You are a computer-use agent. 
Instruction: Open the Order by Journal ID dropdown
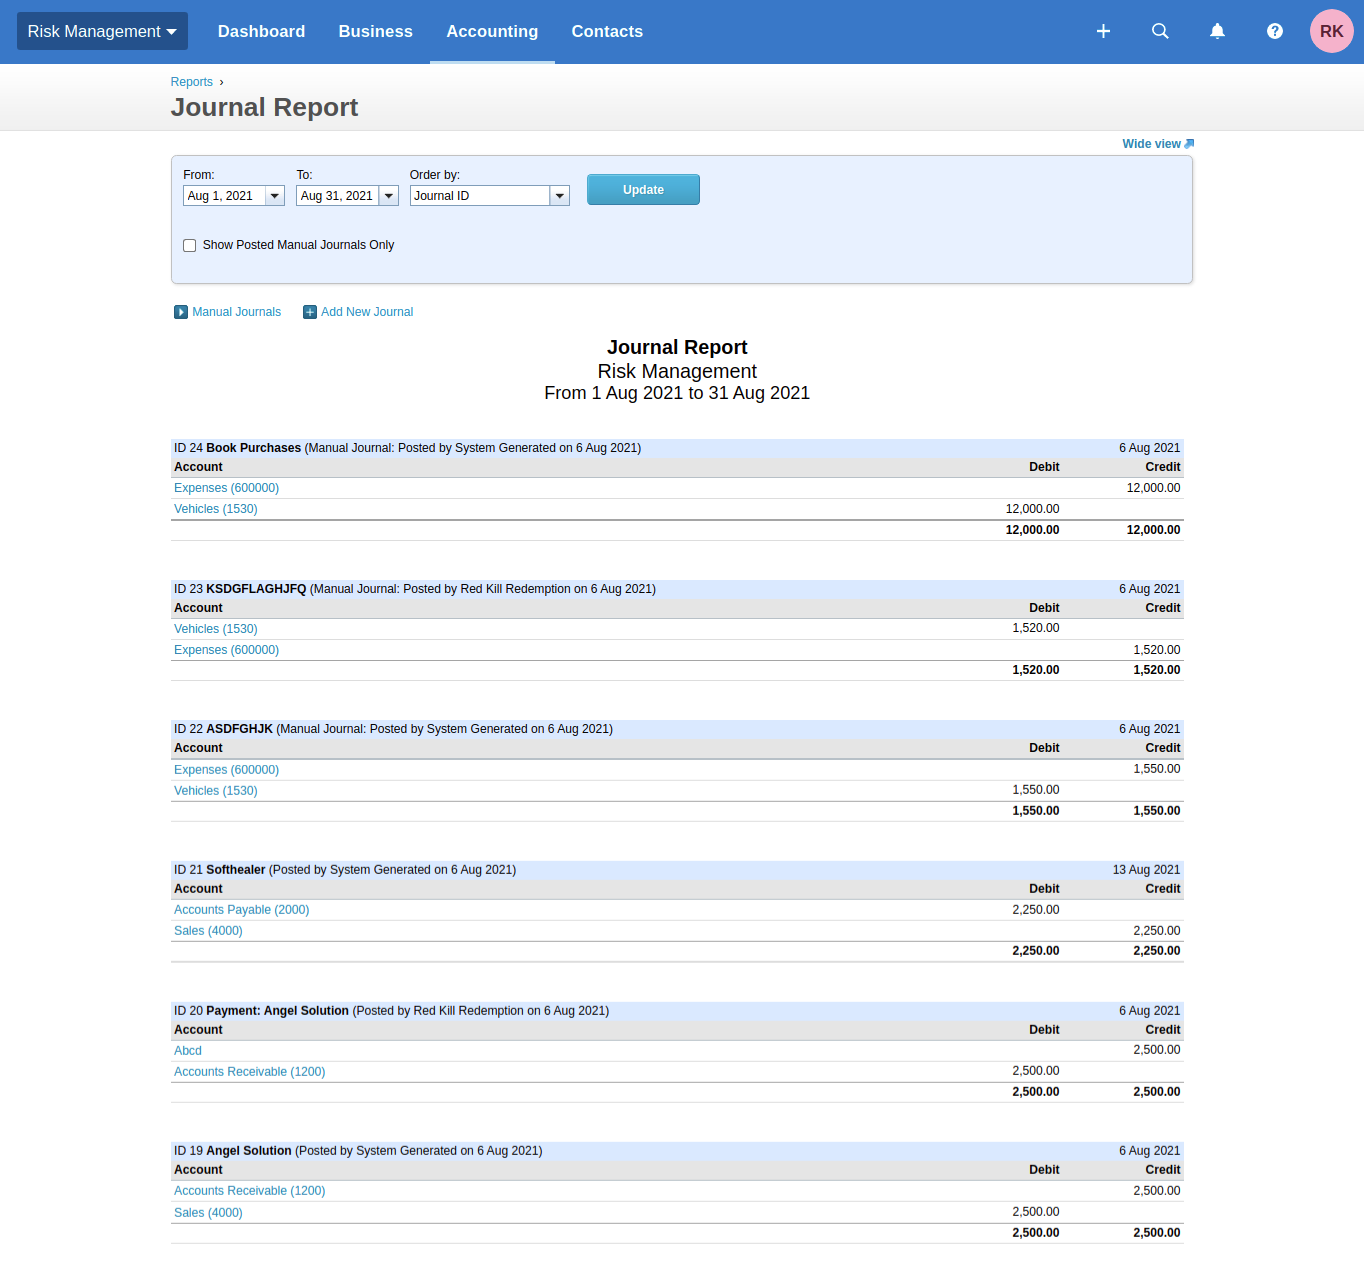click(559, 195)
